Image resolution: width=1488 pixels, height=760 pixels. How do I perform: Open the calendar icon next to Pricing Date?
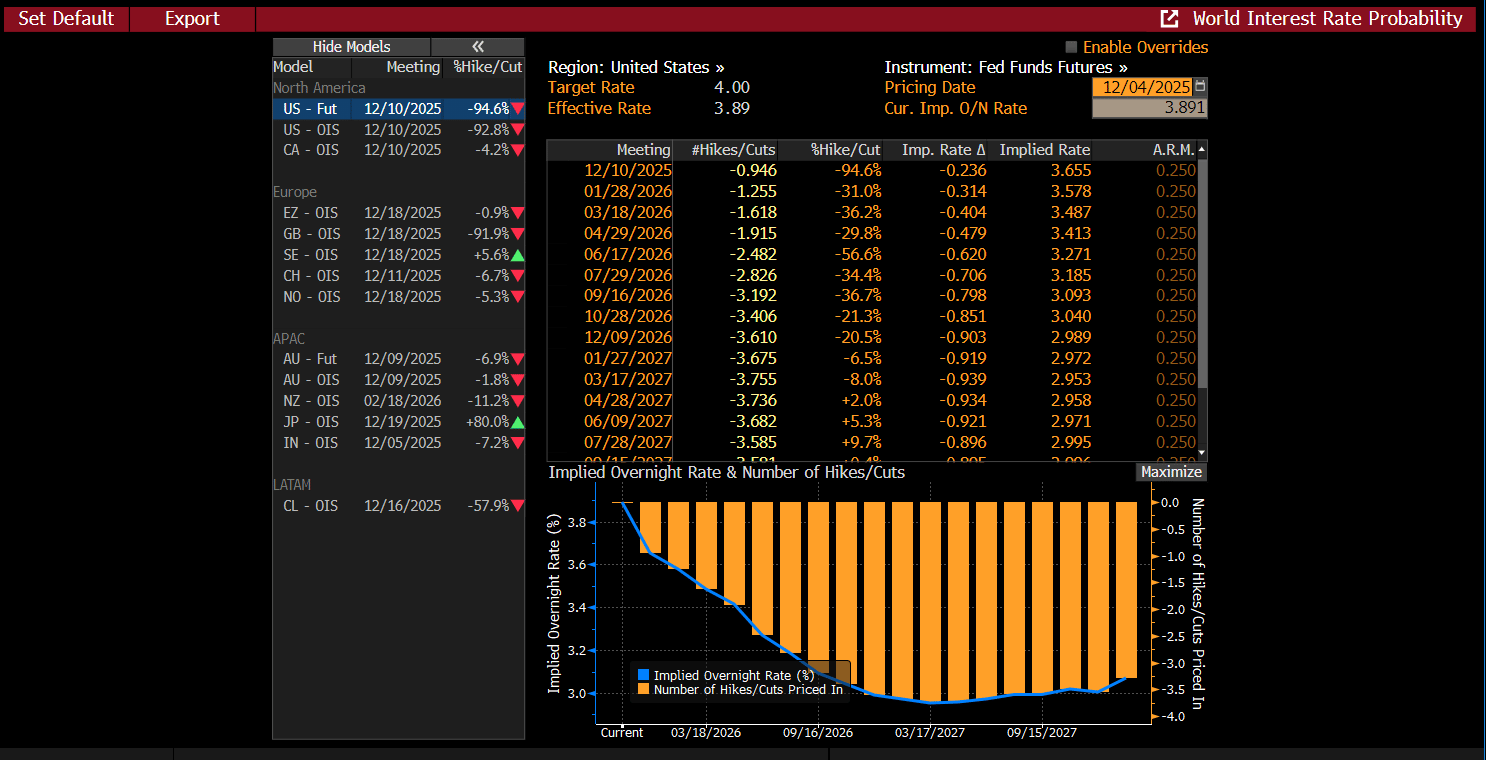tap(1200, 87)
